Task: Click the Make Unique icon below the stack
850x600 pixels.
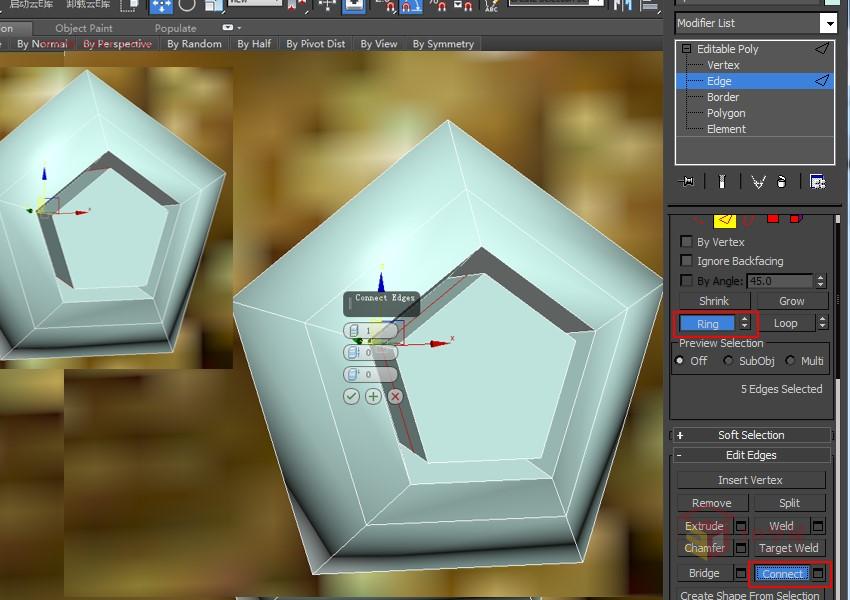Action: 758,181
